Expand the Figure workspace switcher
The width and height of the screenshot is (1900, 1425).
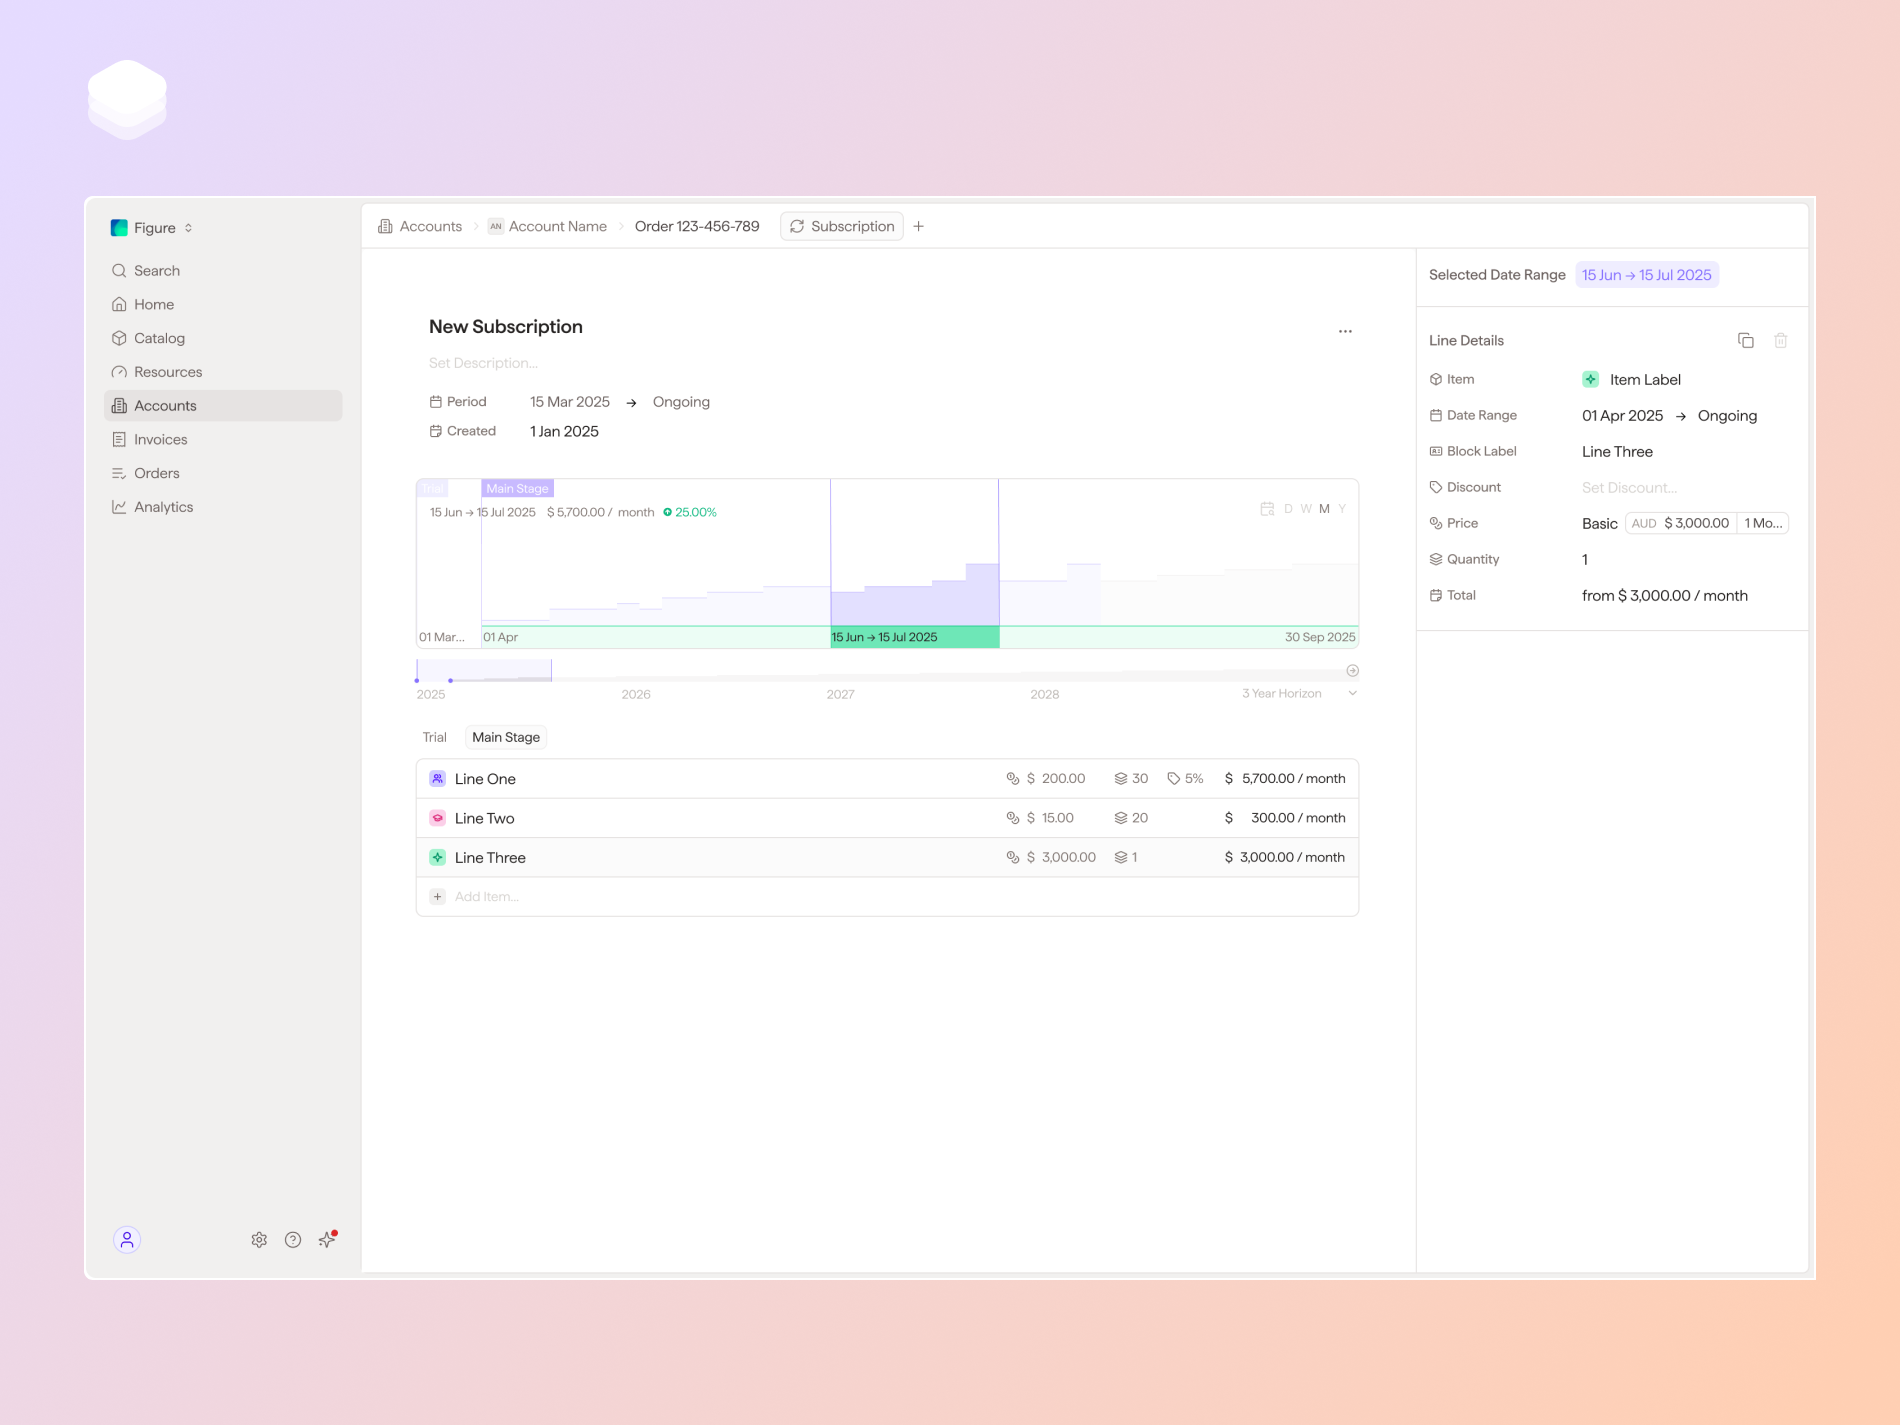pos(153,228)
